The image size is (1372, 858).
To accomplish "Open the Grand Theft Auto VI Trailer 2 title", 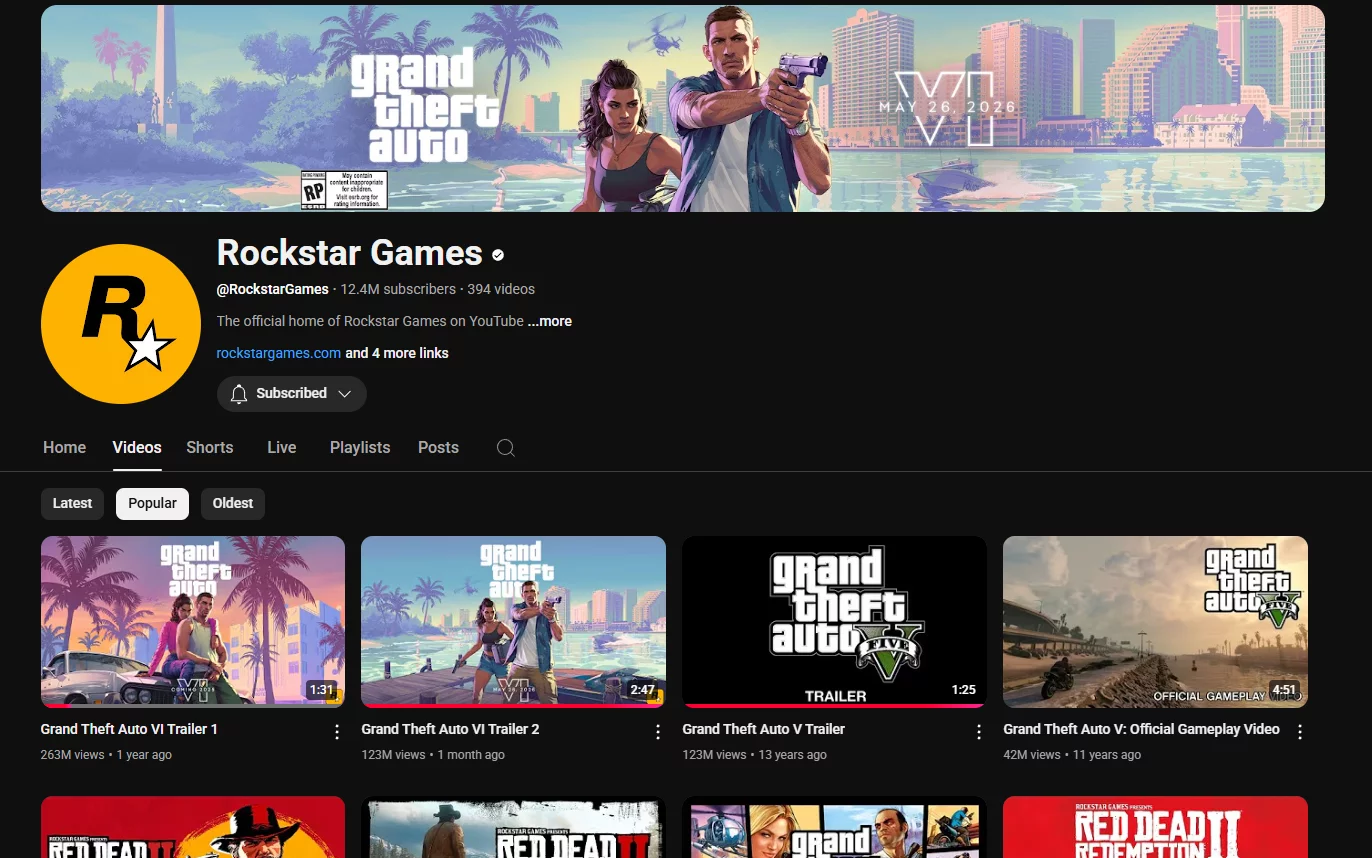I will (x=450, y=729).
